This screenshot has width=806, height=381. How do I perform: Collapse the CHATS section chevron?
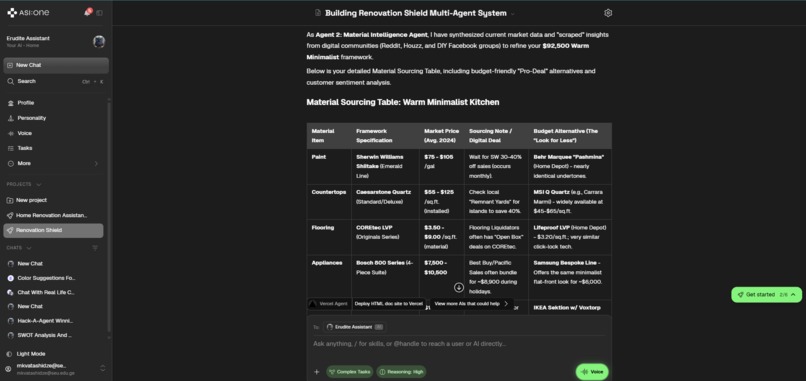click(29, 248)
